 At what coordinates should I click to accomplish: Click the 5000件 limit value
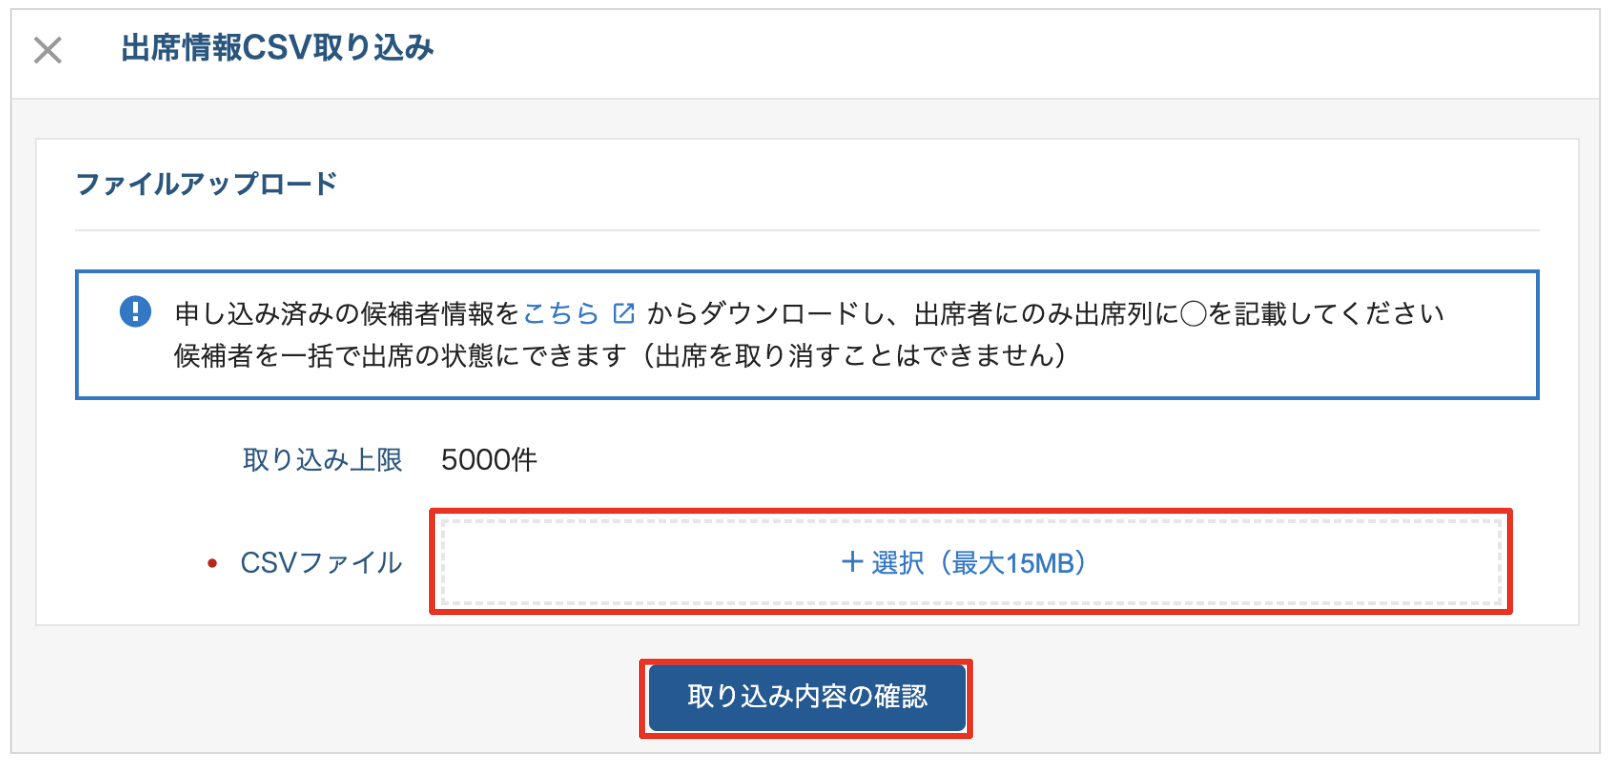[x=489, y=460]
